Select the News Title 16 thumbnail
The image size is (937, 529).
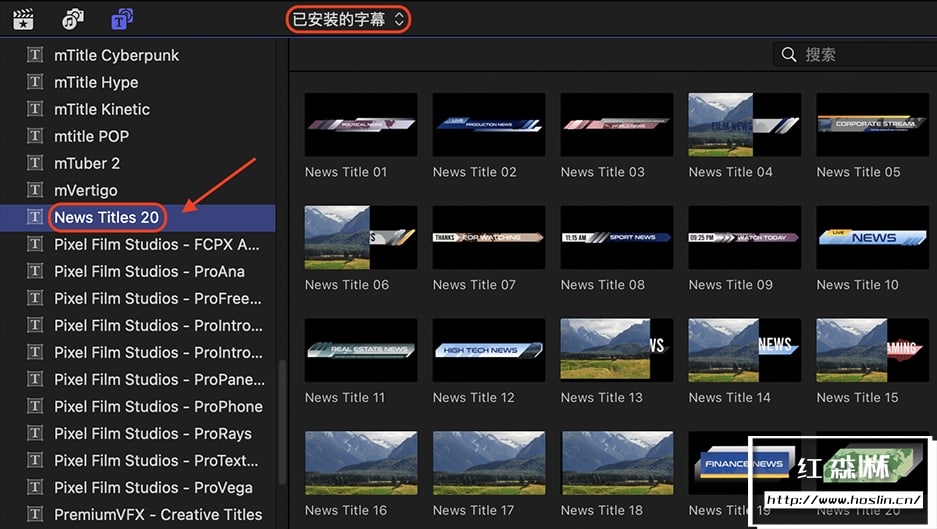coord(361,463)
